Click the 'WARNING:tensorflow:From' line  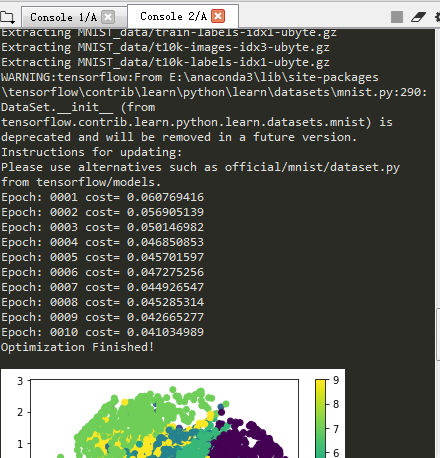click(x=190, y=77)
